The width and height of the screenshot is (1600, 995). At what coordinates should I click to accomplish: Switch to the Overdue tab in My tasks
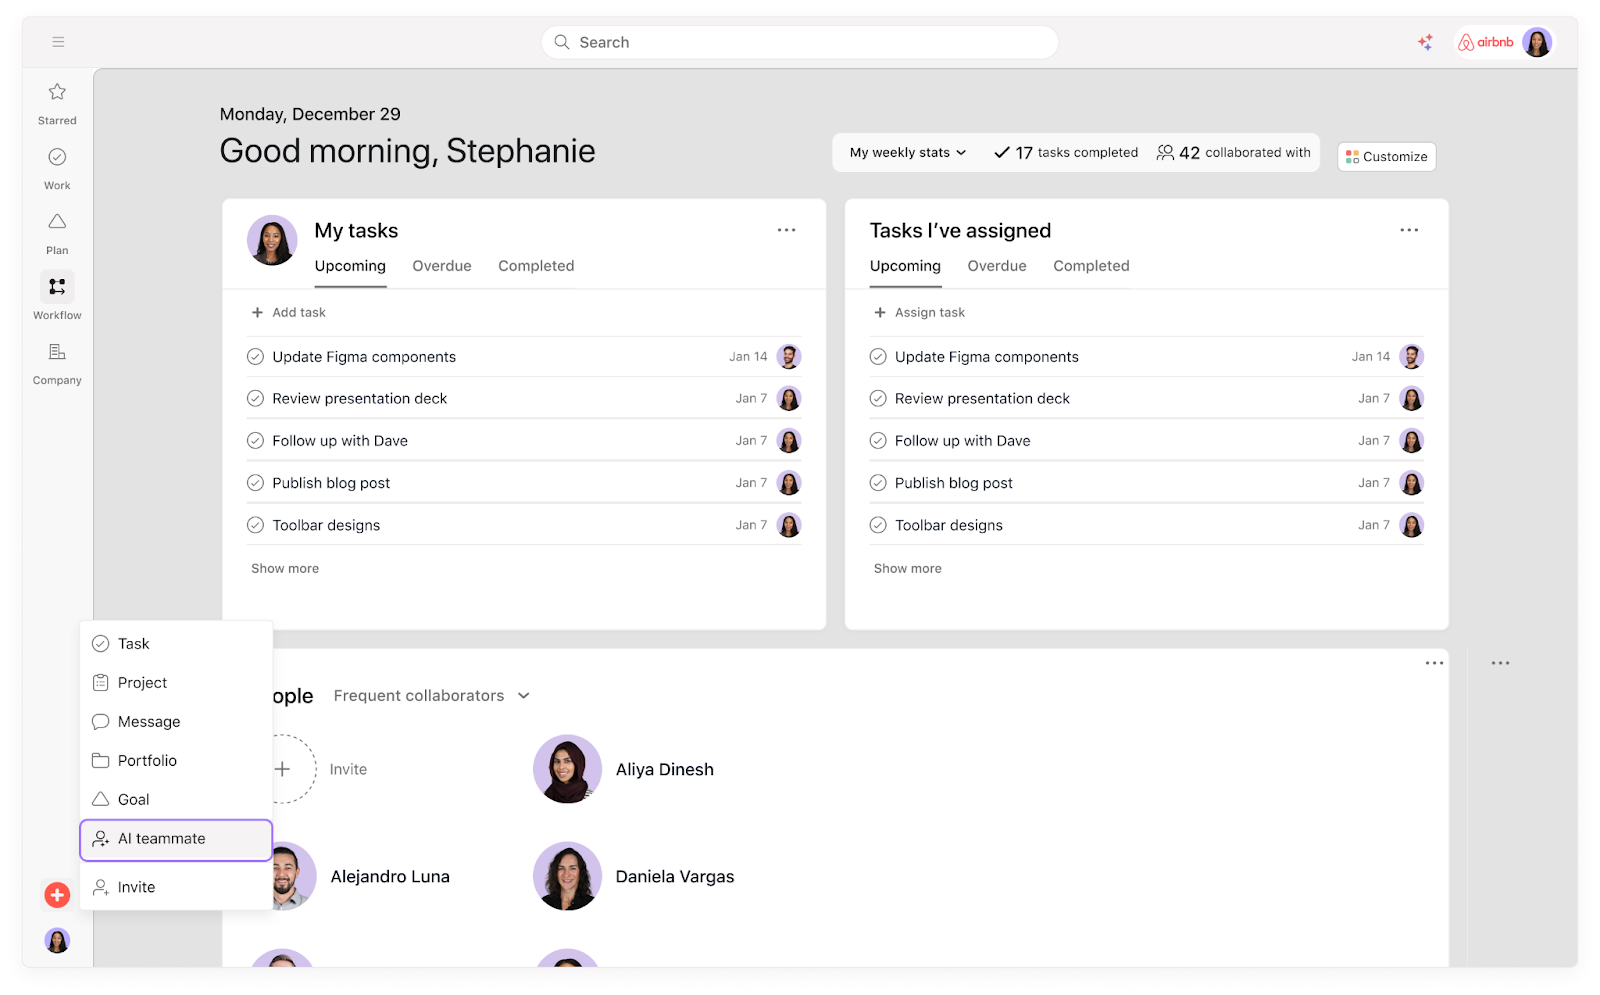pyautogui.click(x=441, y=266)
